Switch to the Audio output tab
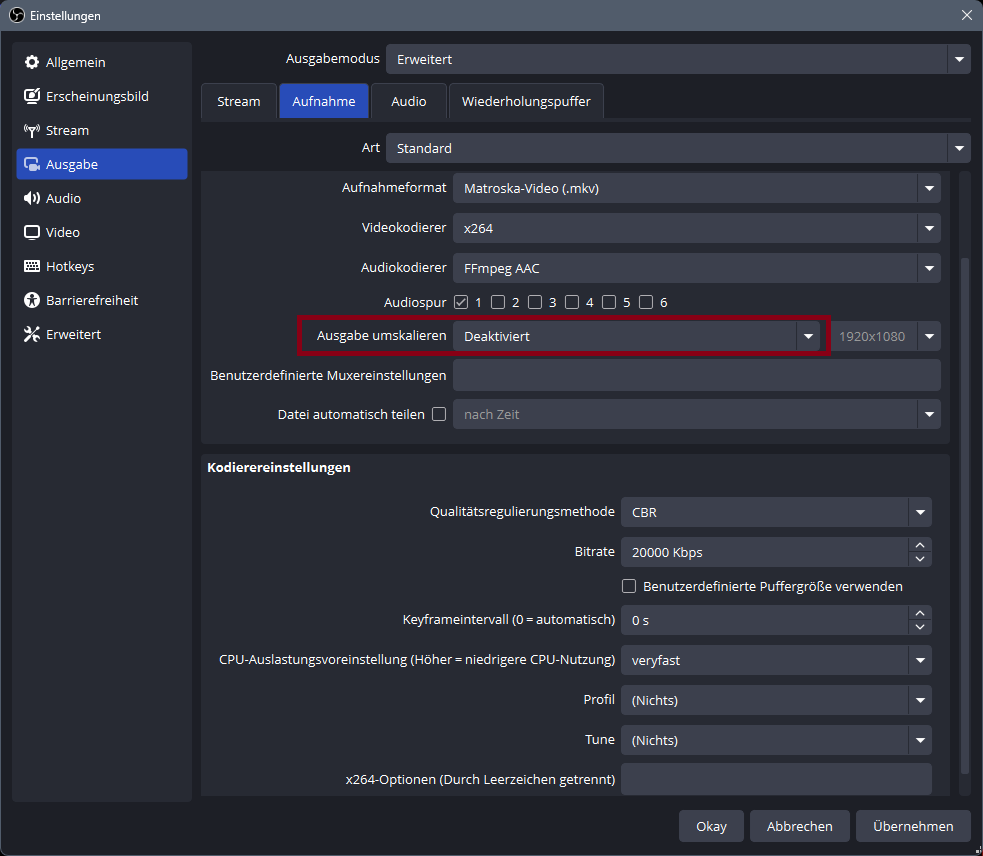The height and width of the screenshot is (856, 983). [408, 101]
